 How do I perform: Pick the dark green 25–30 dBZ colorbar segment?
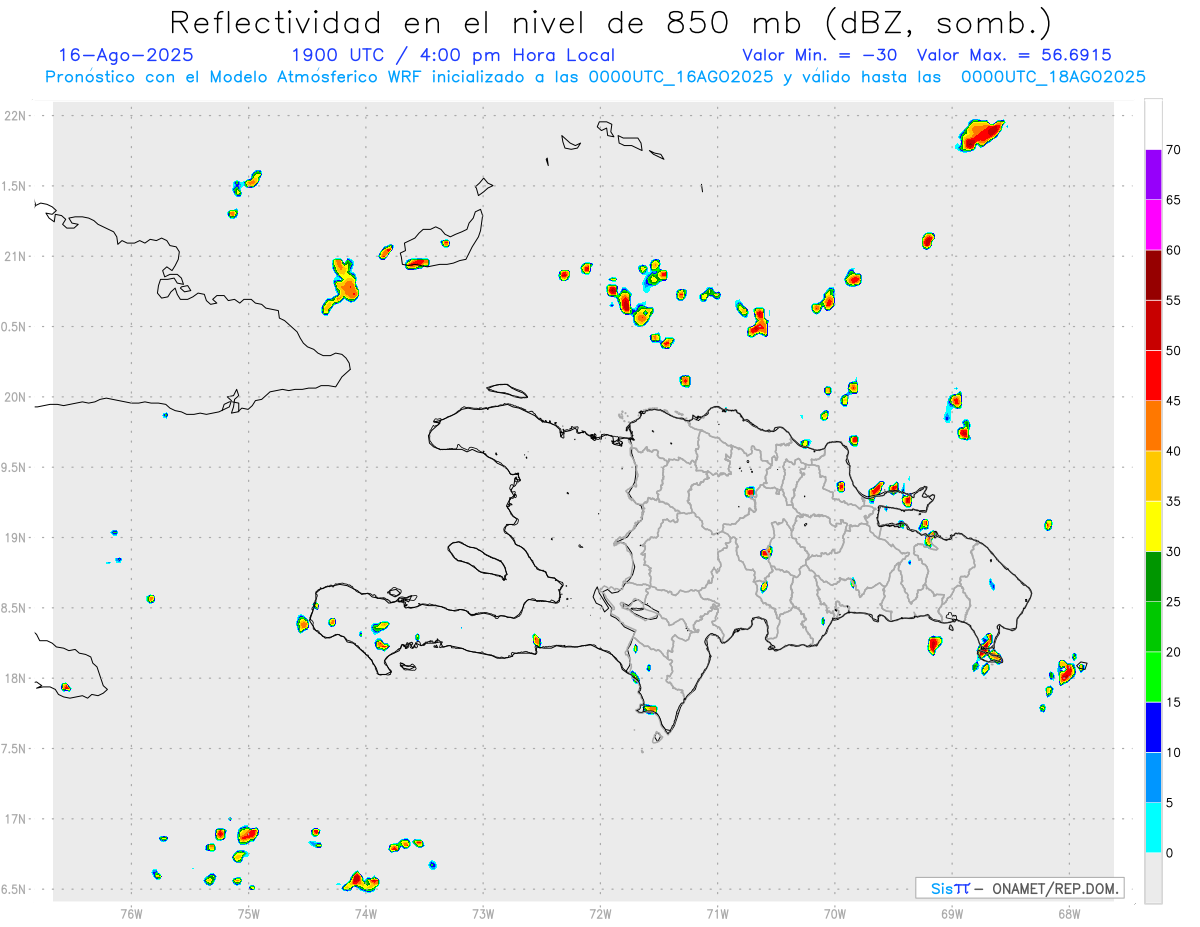pos(1153,576)
